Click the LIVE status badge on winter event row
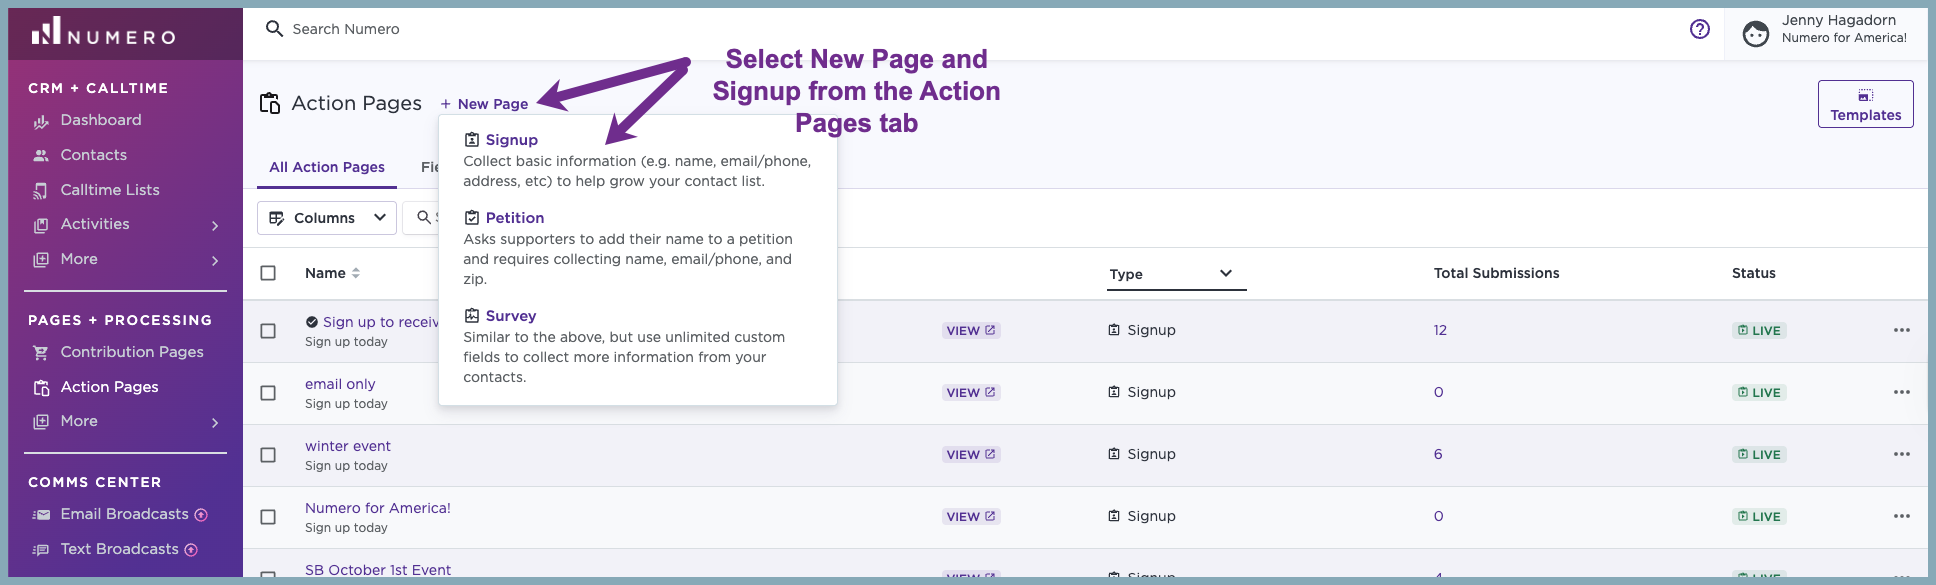This screenshot has height=585, width=1936. click(1760, 454)
